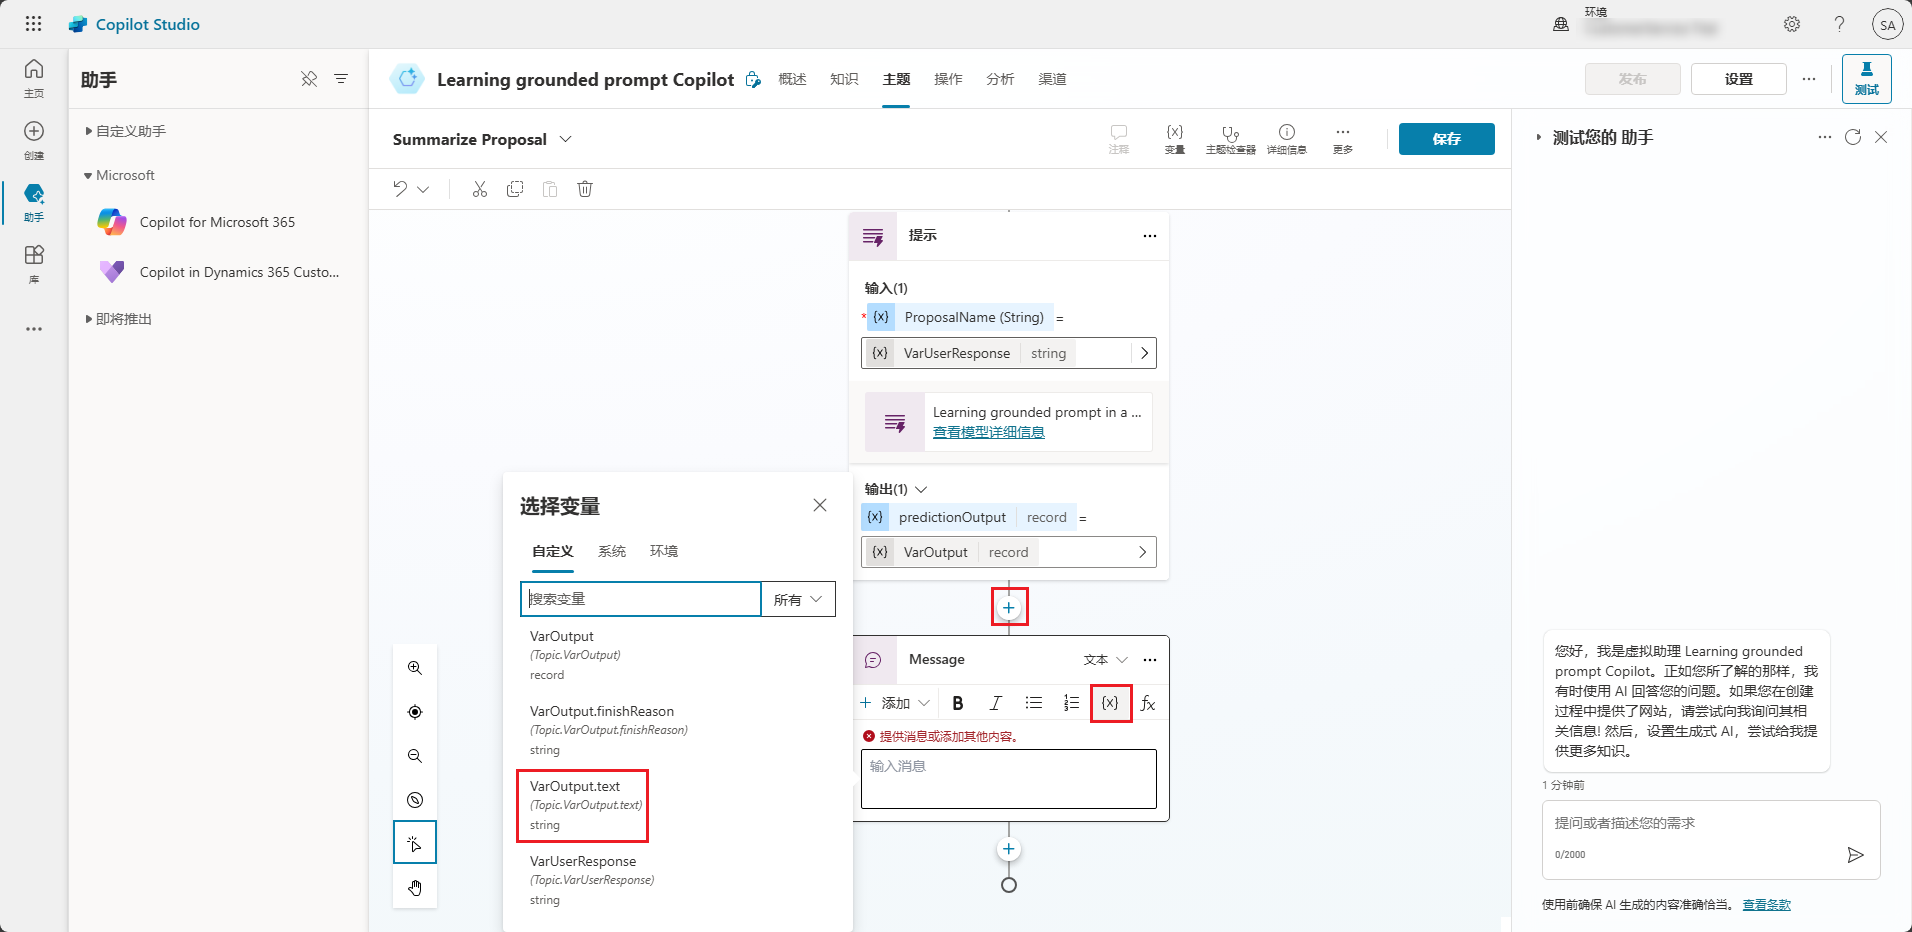
Task: Click the undo arrow icon
Action: [x=400, y=189]
